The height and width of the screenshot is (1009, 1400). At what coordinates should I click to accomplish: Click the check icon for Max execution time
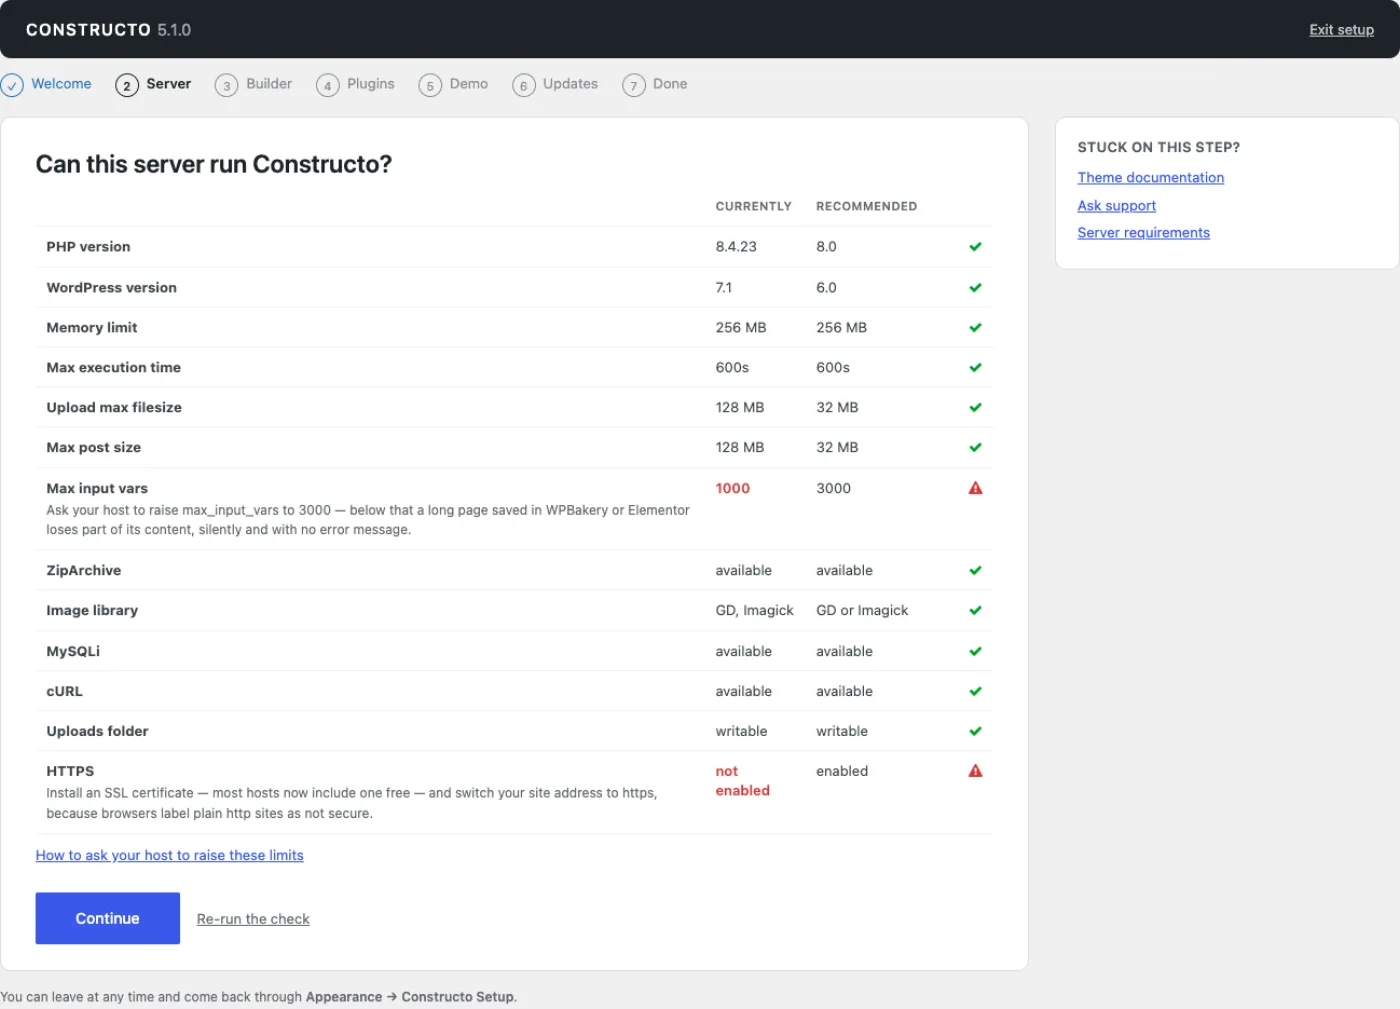click(975, 368)
